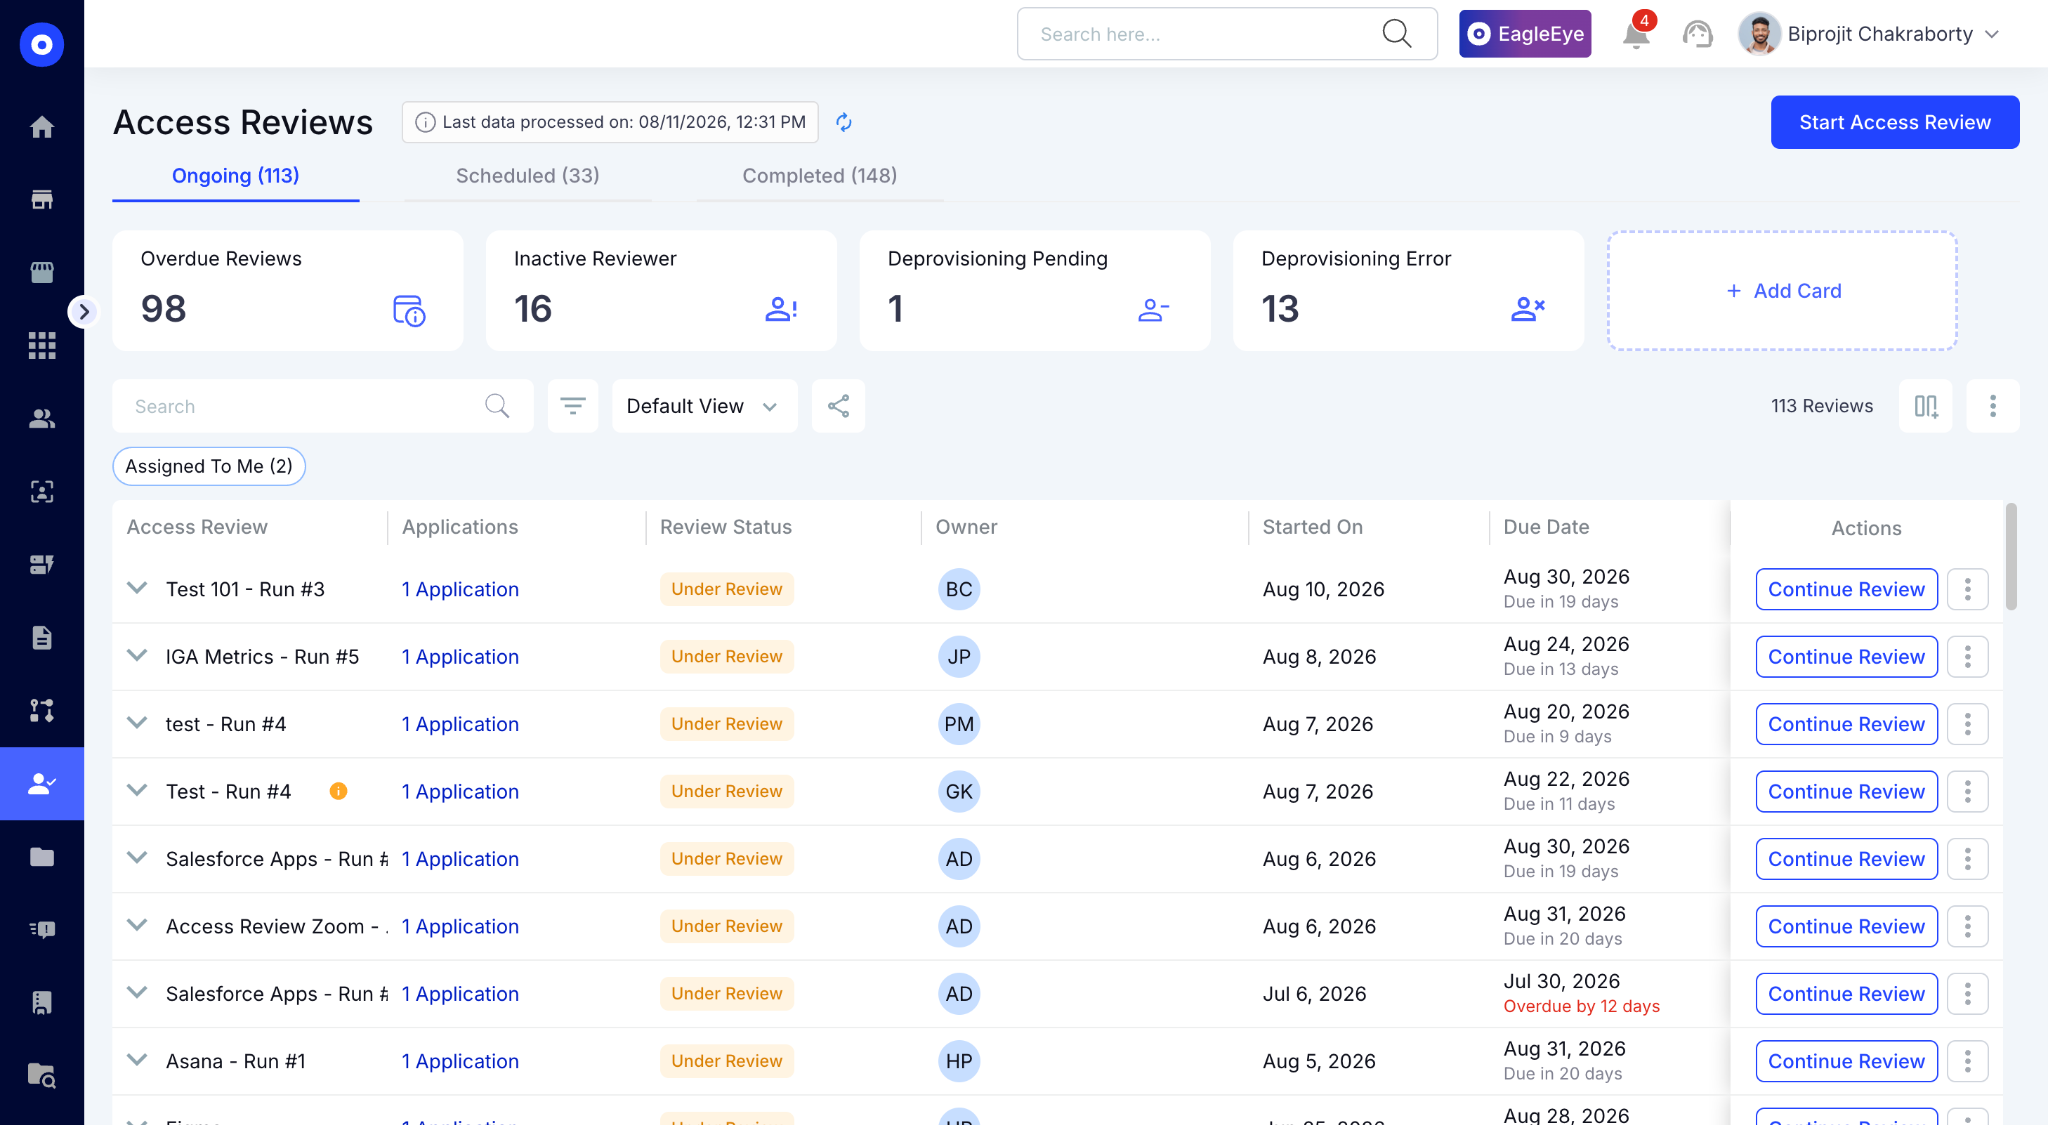Open the column settings icon

tap(1926, 406)
